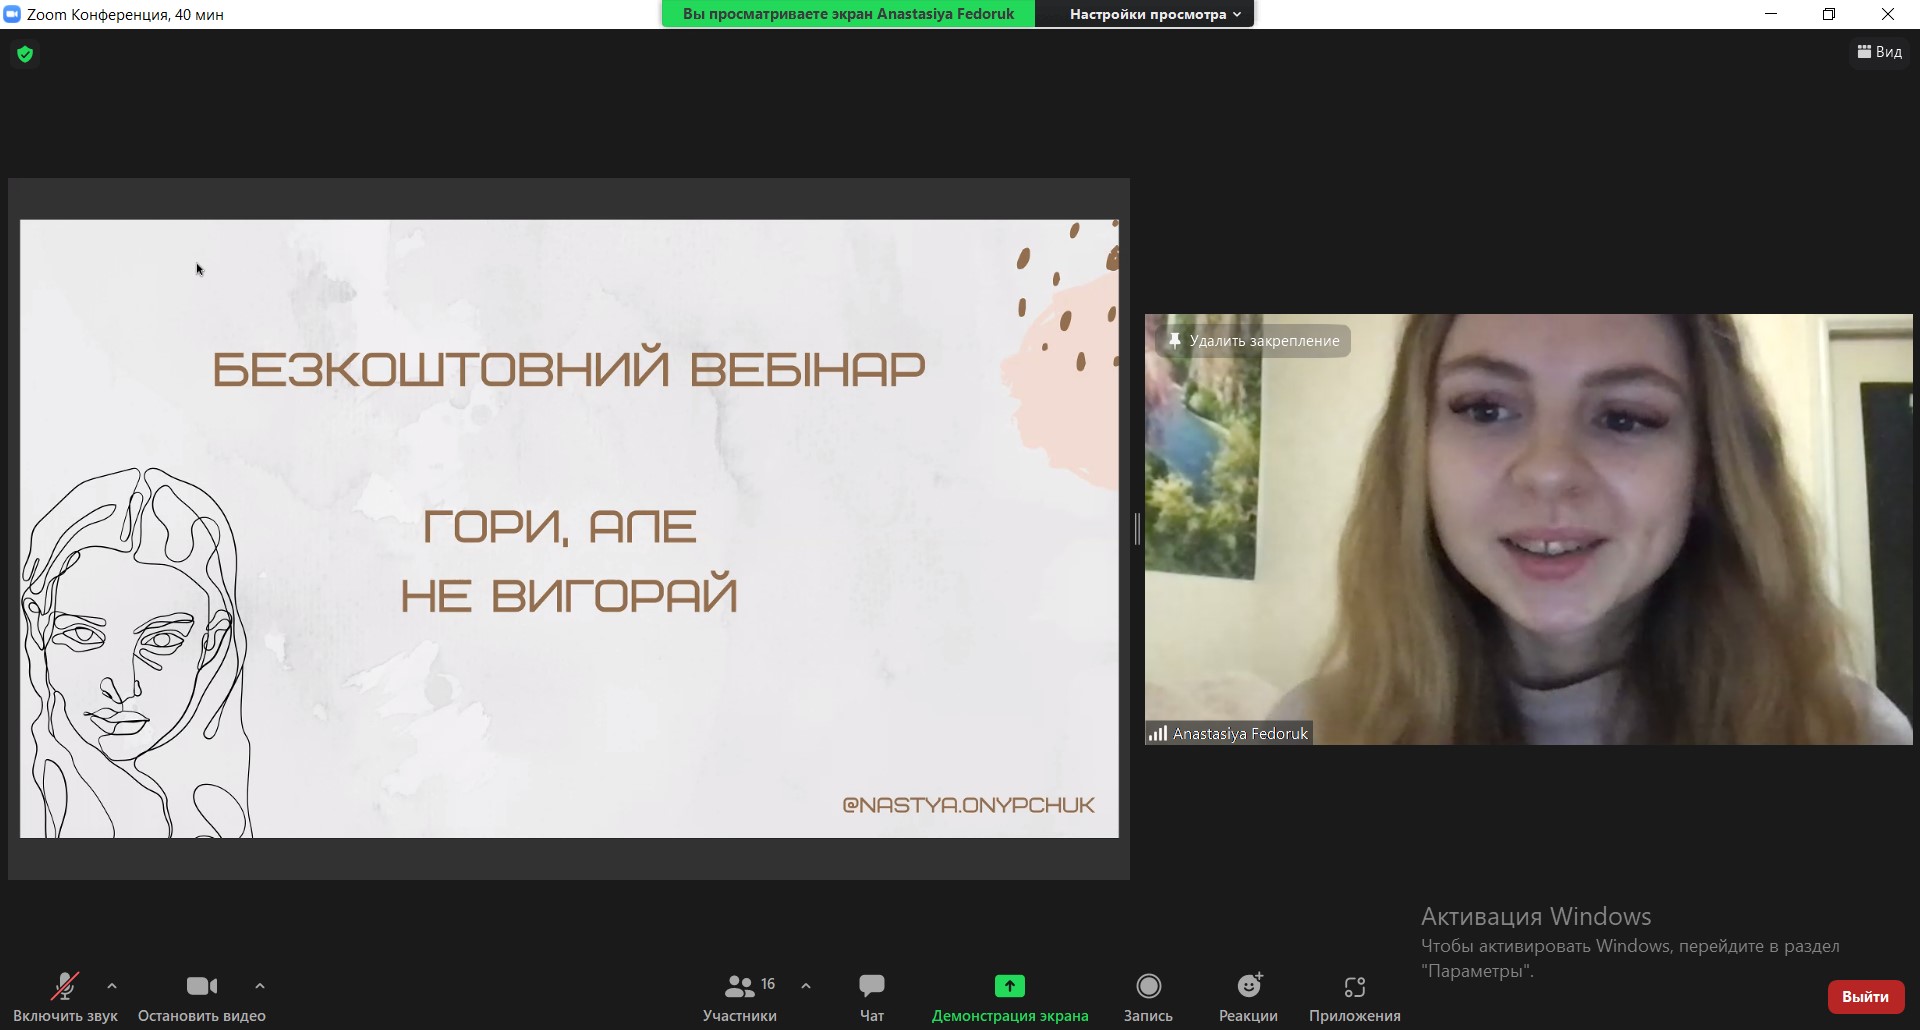The width and height of the screenshot is (1920, 1030).
Task: Open the Реакции emoji menu
Action: pyautogui.click(x=1248, y=997)
